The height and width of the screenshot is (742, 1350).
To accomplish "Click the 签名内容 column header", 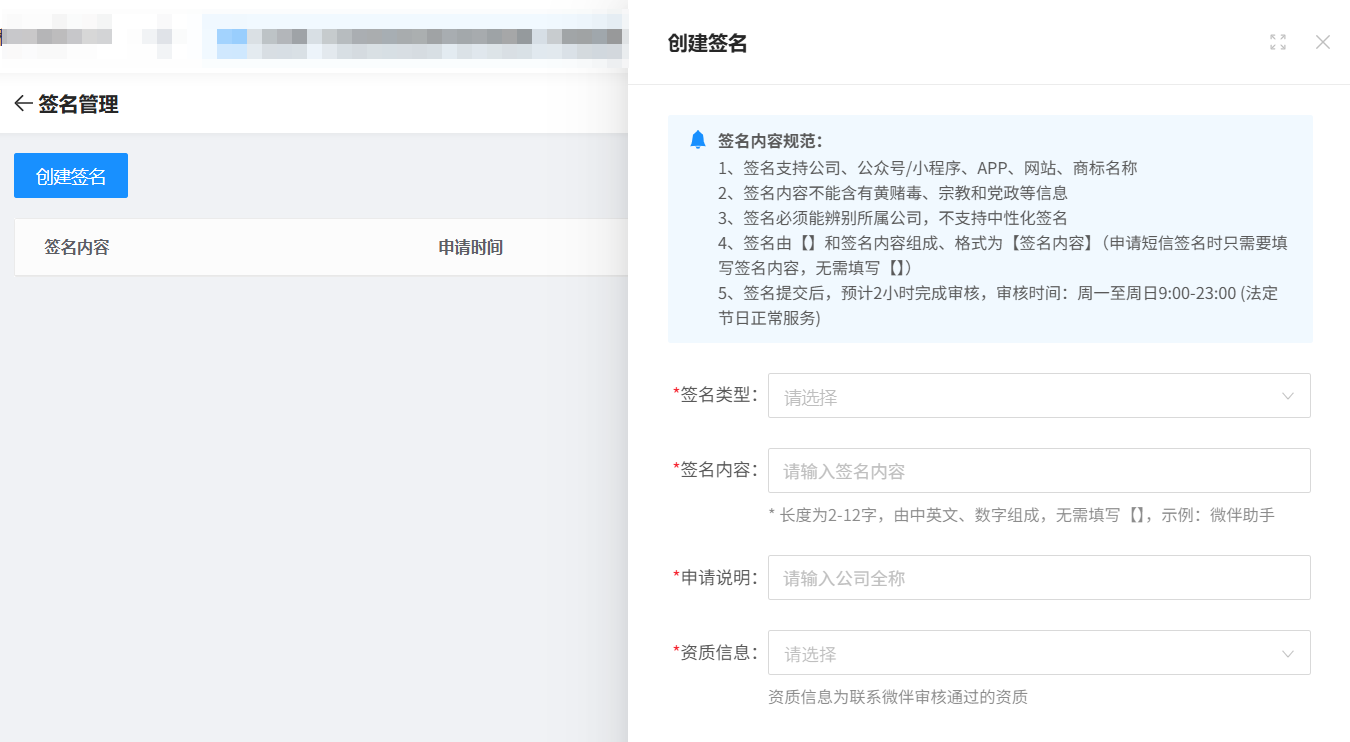I will [x=77, y=247].
